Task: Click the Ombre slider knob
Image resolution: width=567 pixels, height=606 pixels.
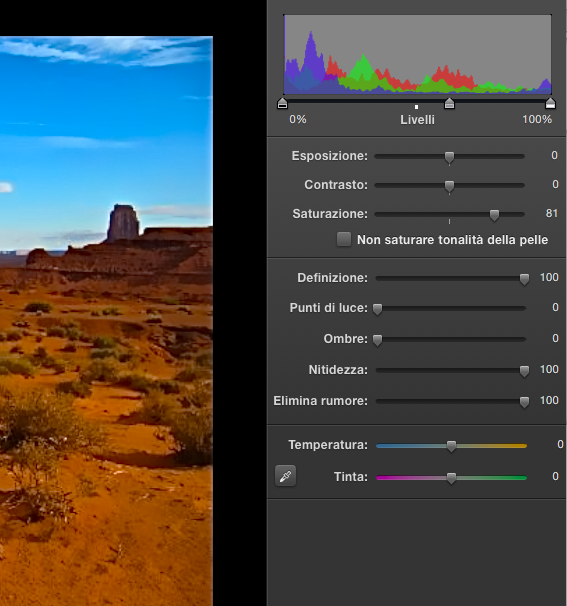Action: pos(378,340)
